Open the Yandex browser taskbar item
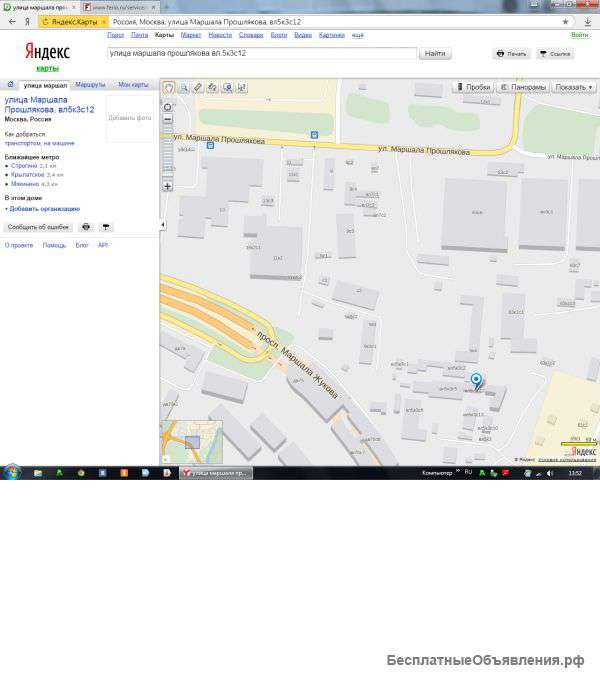 pyautogui.click(x=216, y=473)
